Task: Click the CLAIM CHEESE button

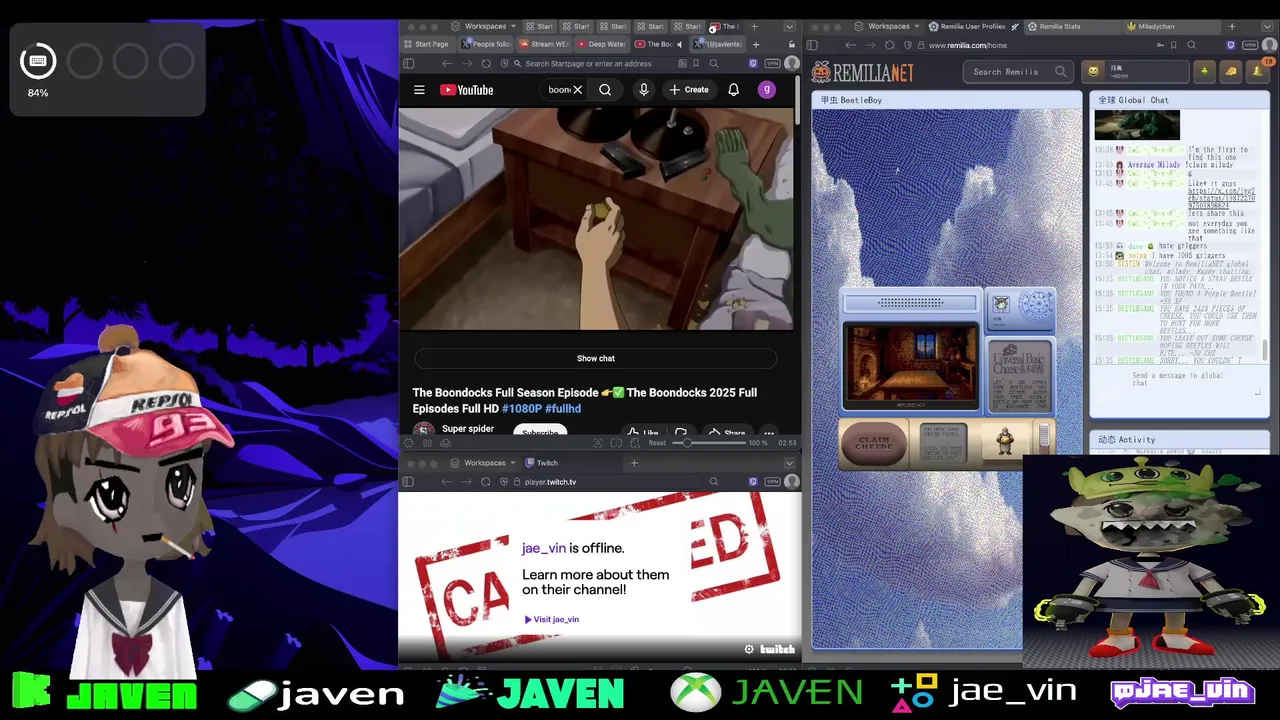Action: pyautogui.click(x=874, y=443)
